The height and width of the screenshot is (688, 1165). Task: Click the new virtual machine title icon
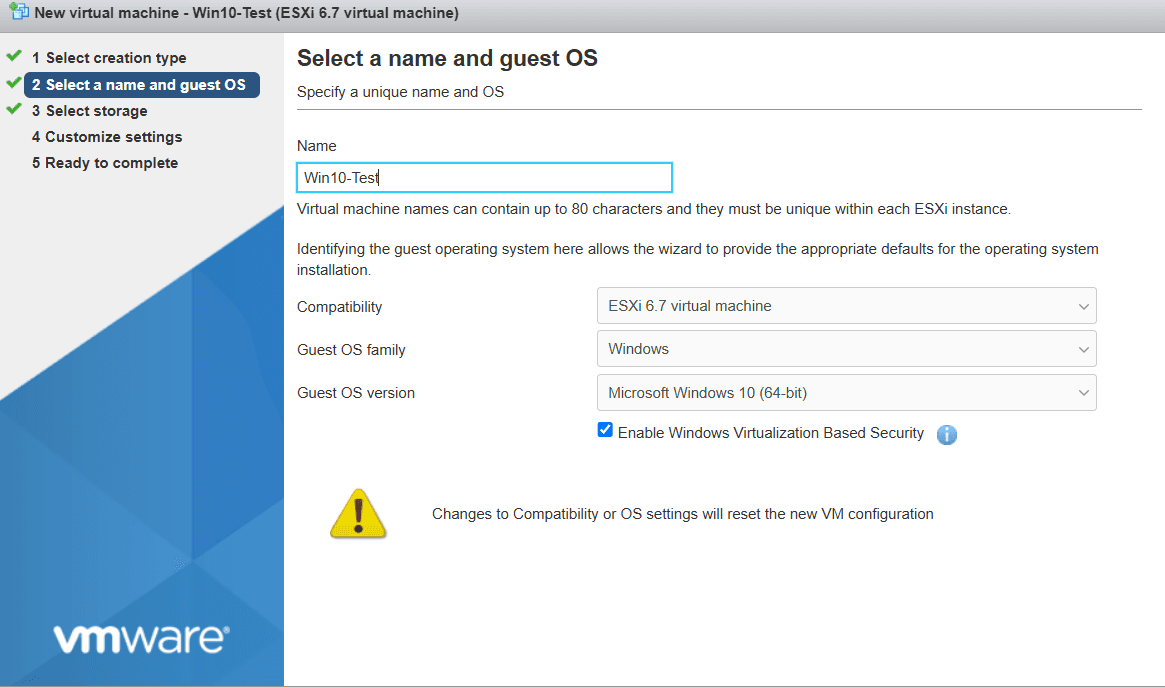tap(19, 12)
